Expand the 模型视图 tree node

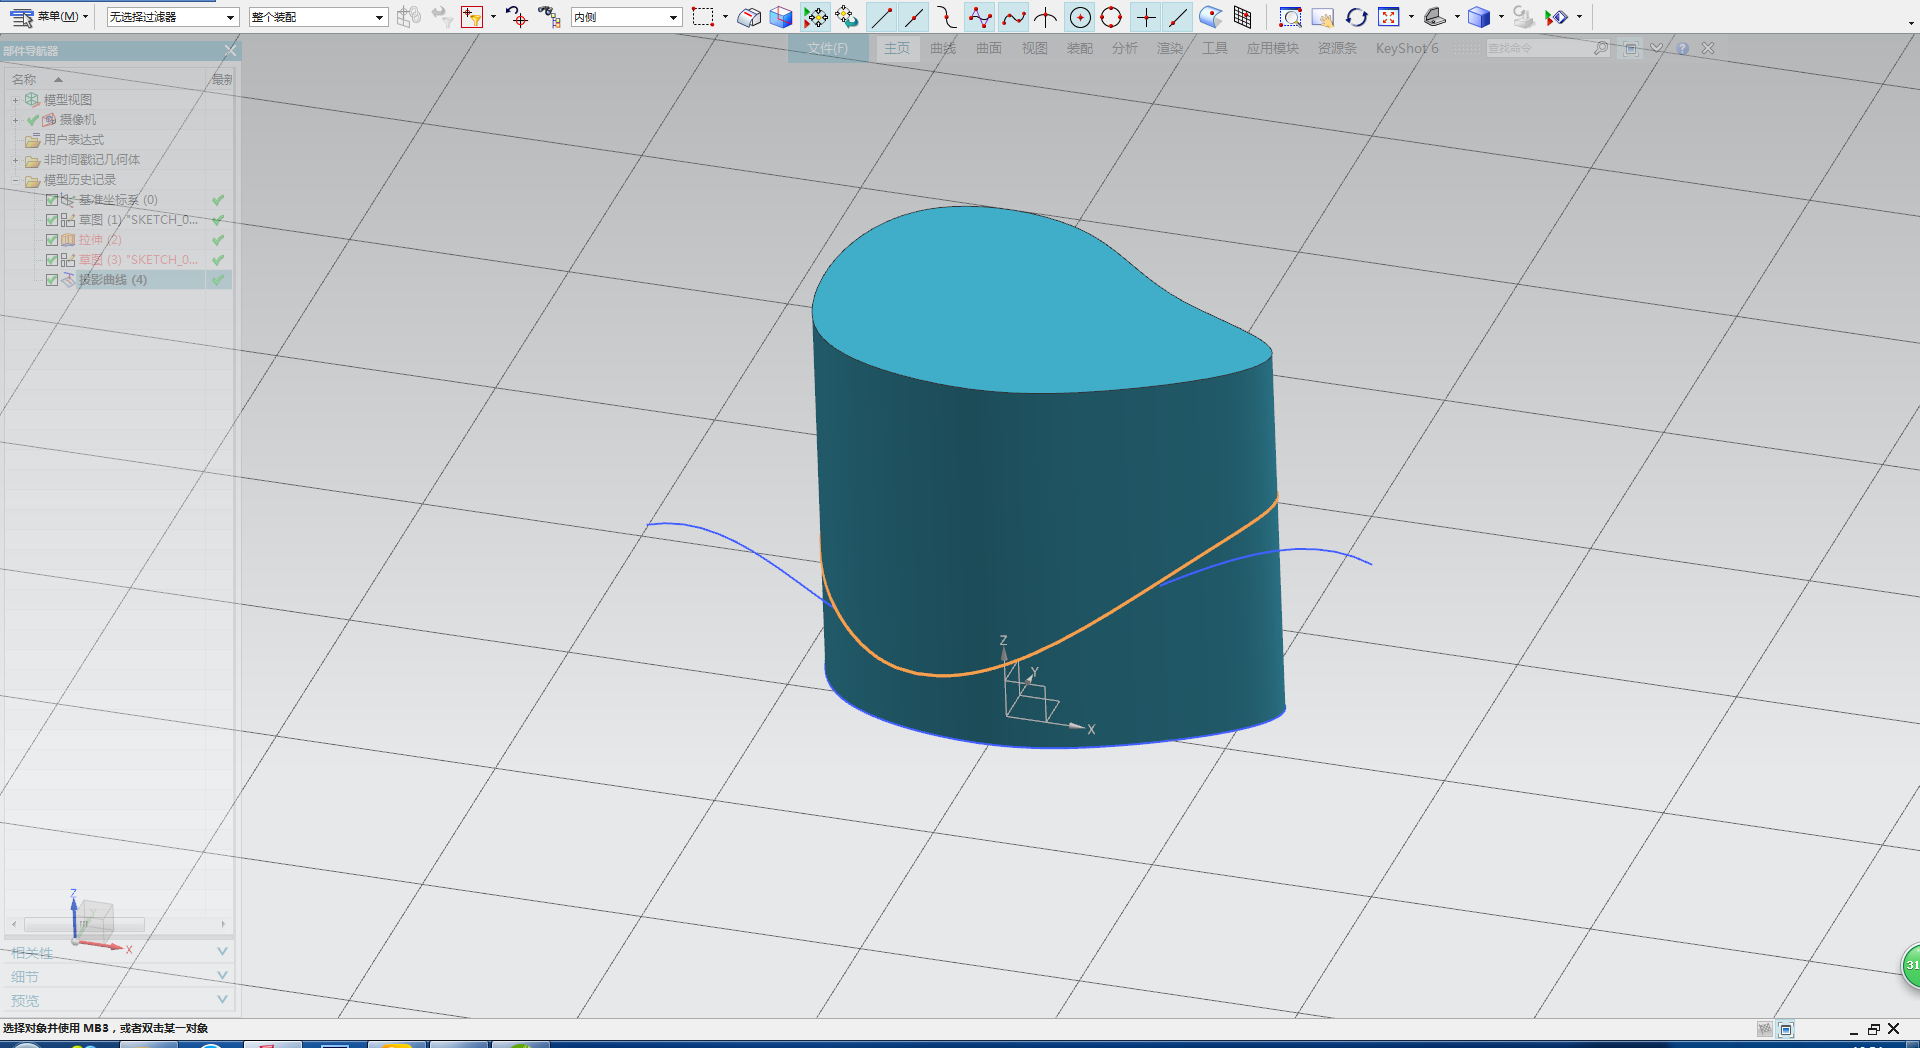[15, 100]
